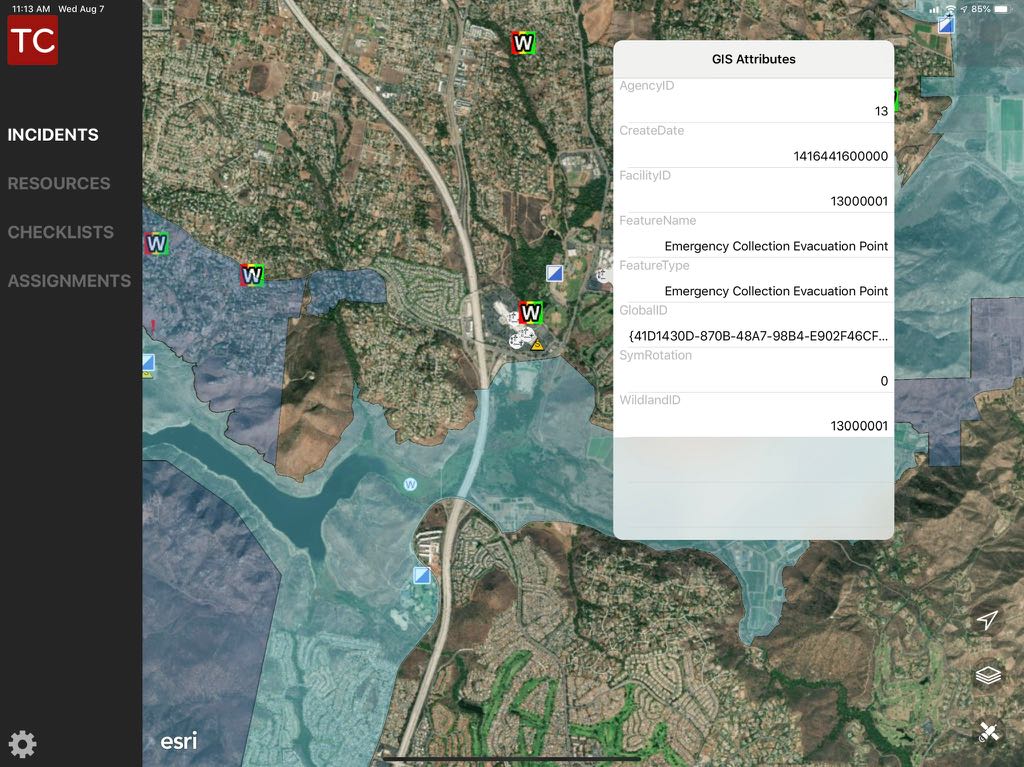Screen dimensions: 1024x767
Task: Tap the W marker inside the blue shaded zone
Action: click(x=156, y=243)
